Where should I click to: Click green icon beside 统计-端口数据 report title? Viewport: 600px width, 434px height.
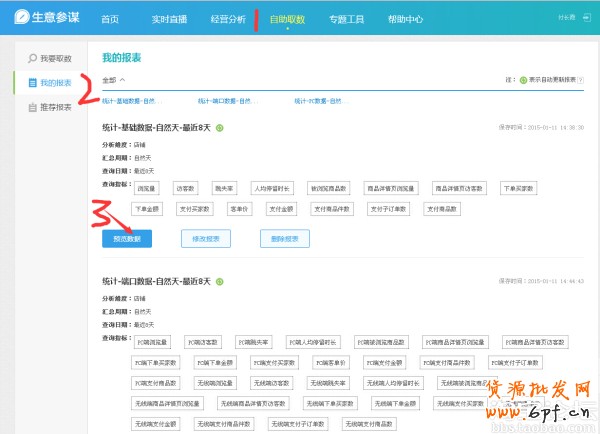pos(219,283)
